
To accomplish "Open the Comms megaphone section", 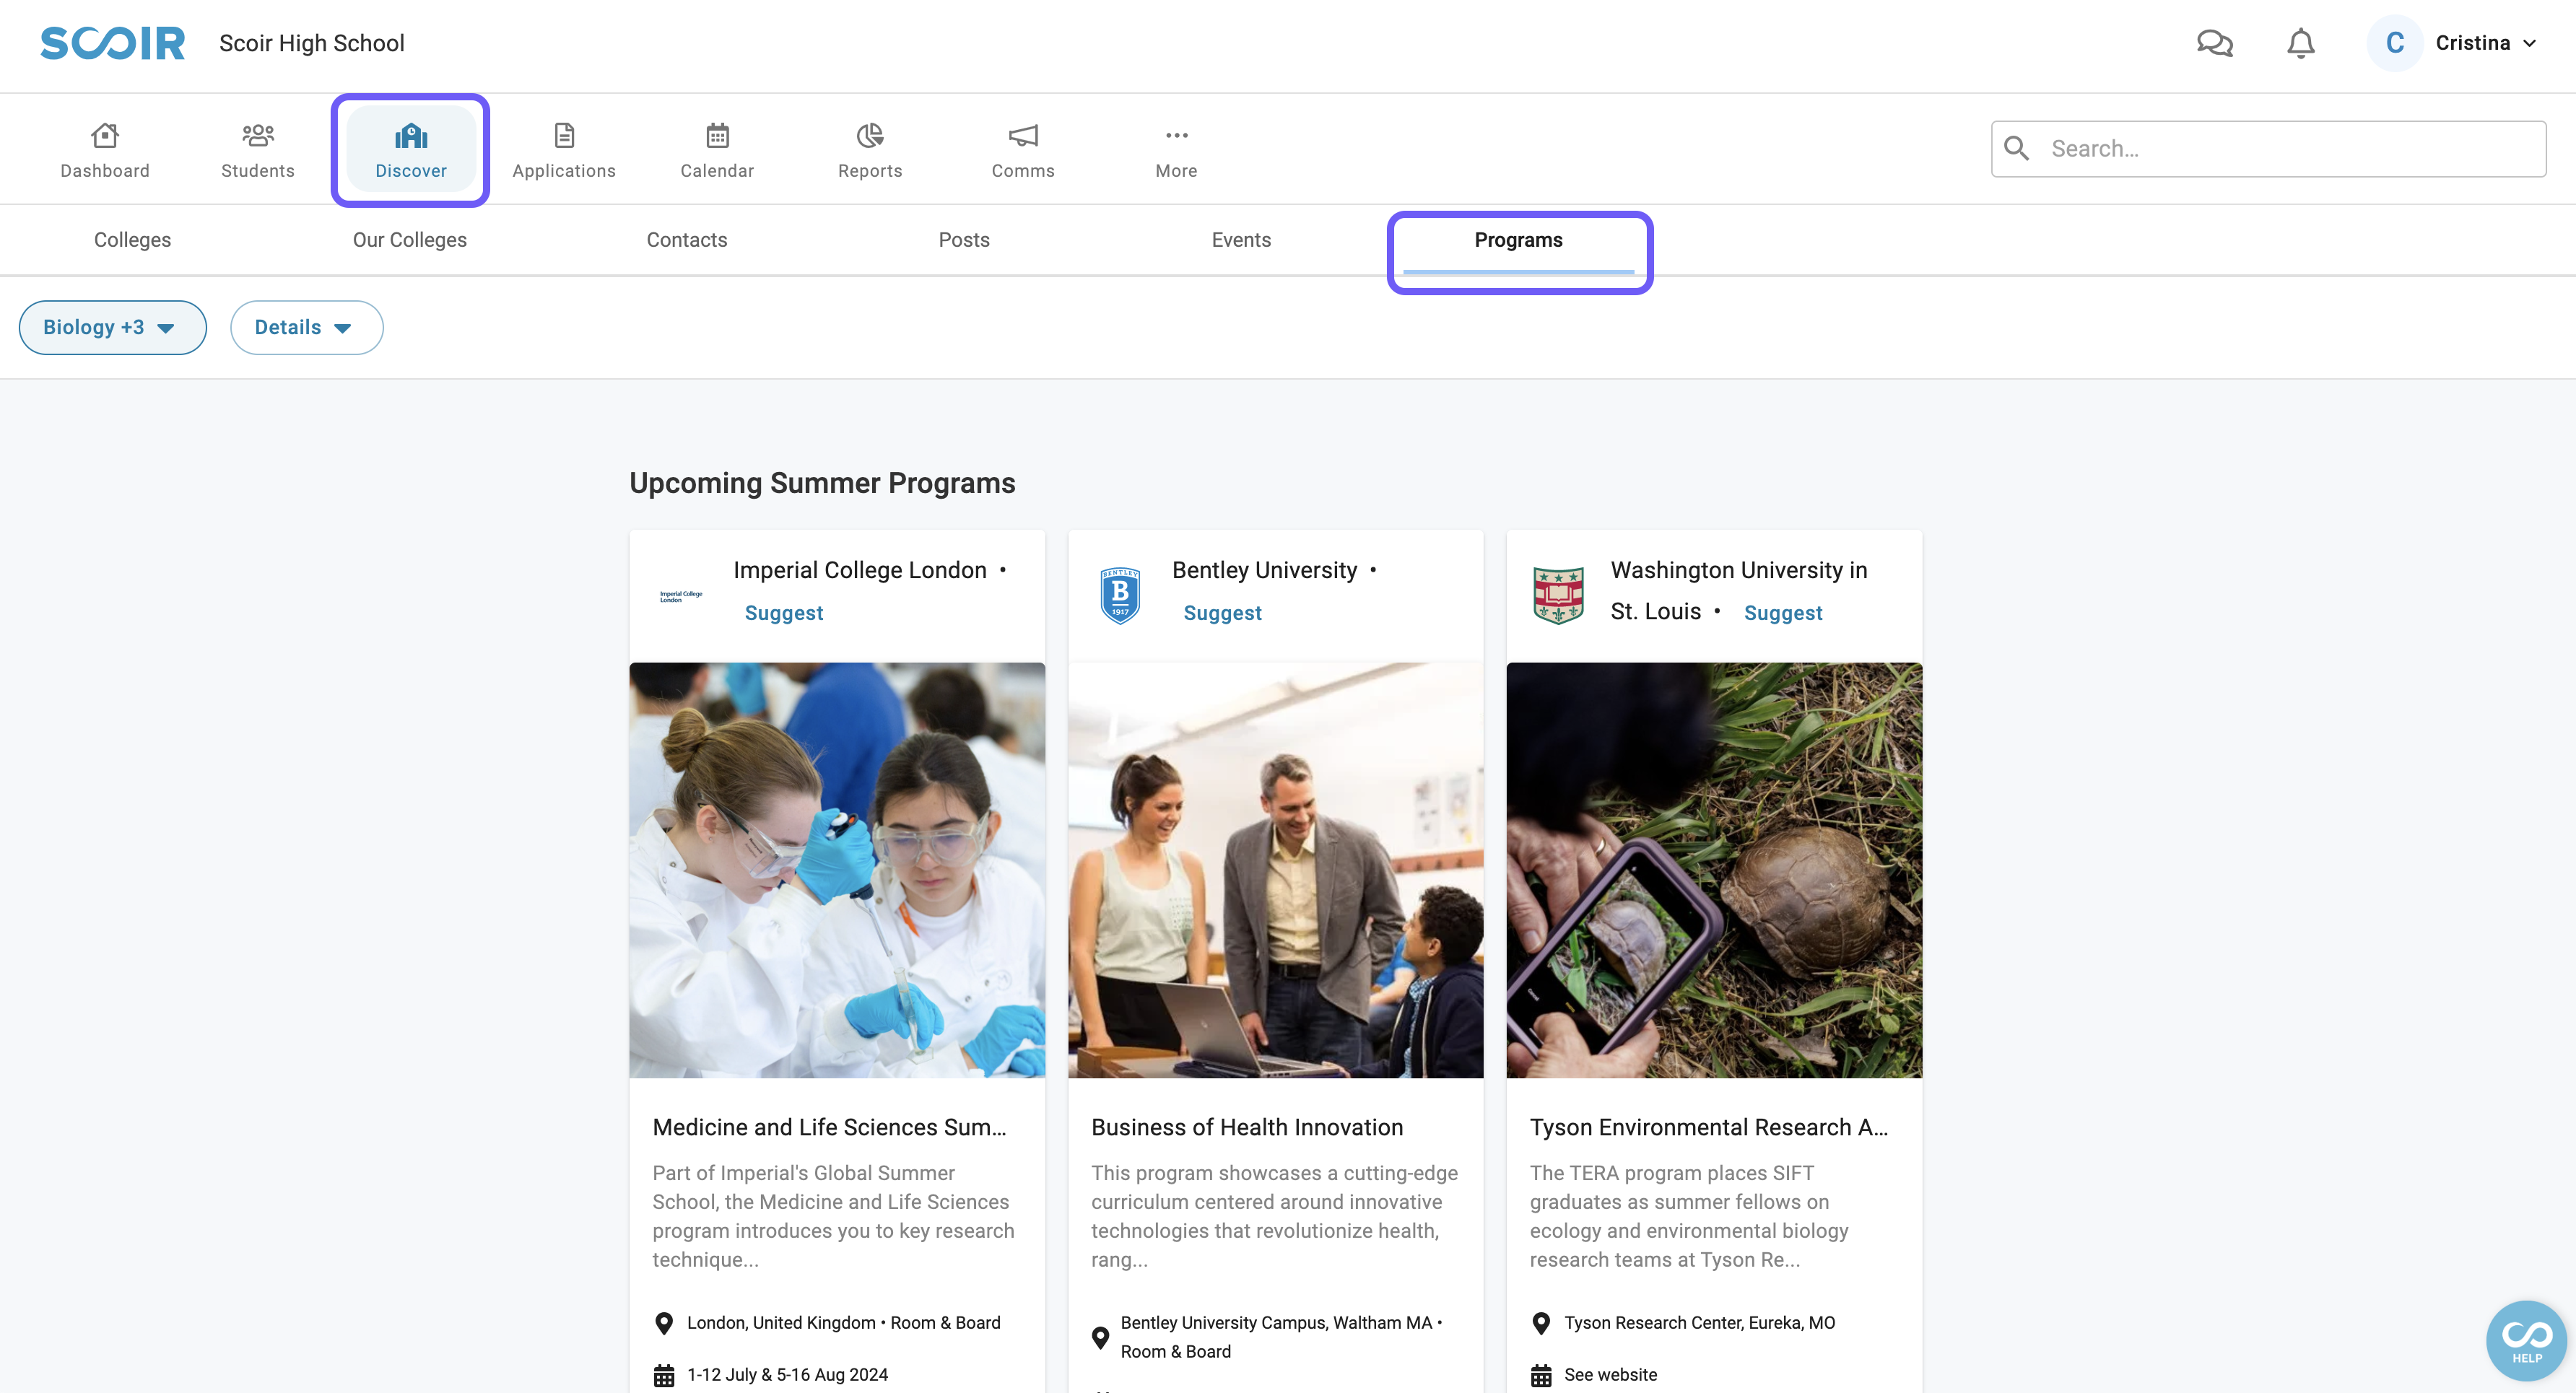I will (x=1023, y=150).
